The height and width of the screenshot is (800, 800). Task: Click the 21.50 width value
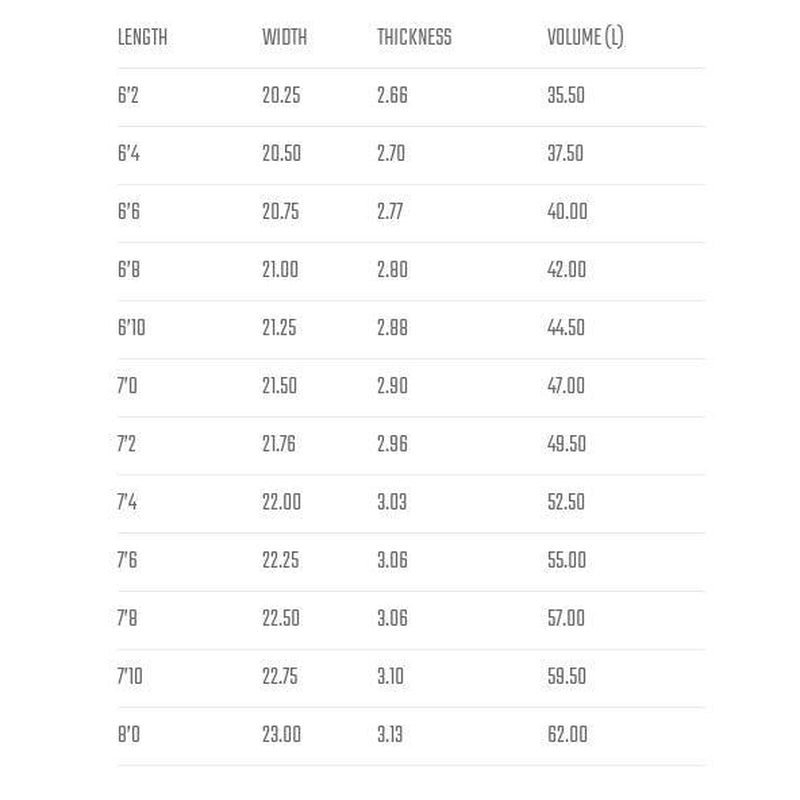pyautogui.click(x=280, y=386)
